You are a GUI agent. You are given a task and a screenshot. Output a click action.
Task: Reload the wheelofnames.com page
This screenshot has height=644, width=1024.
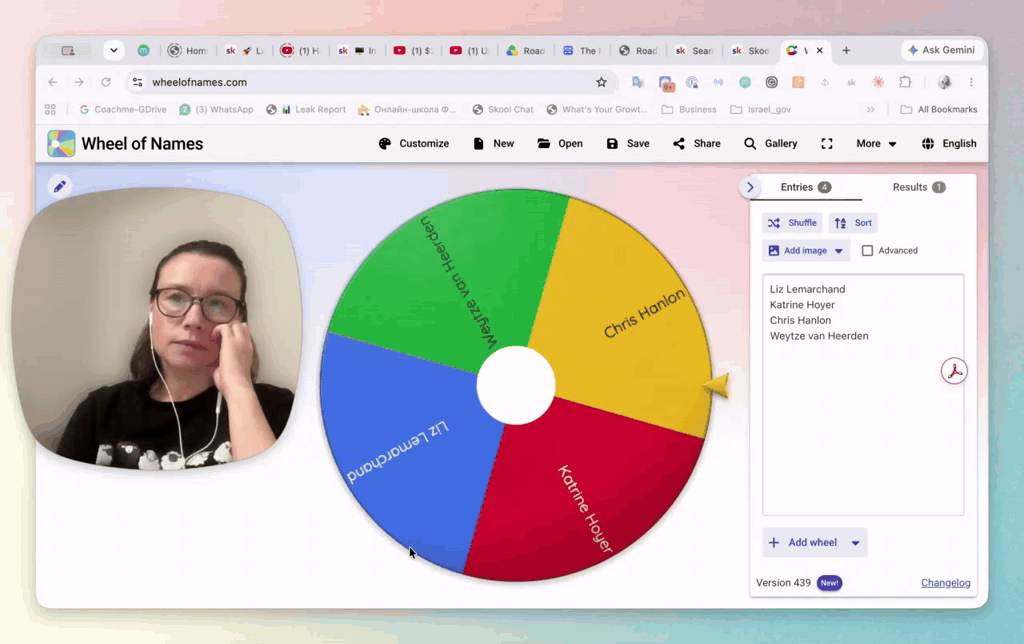[106, 82]
